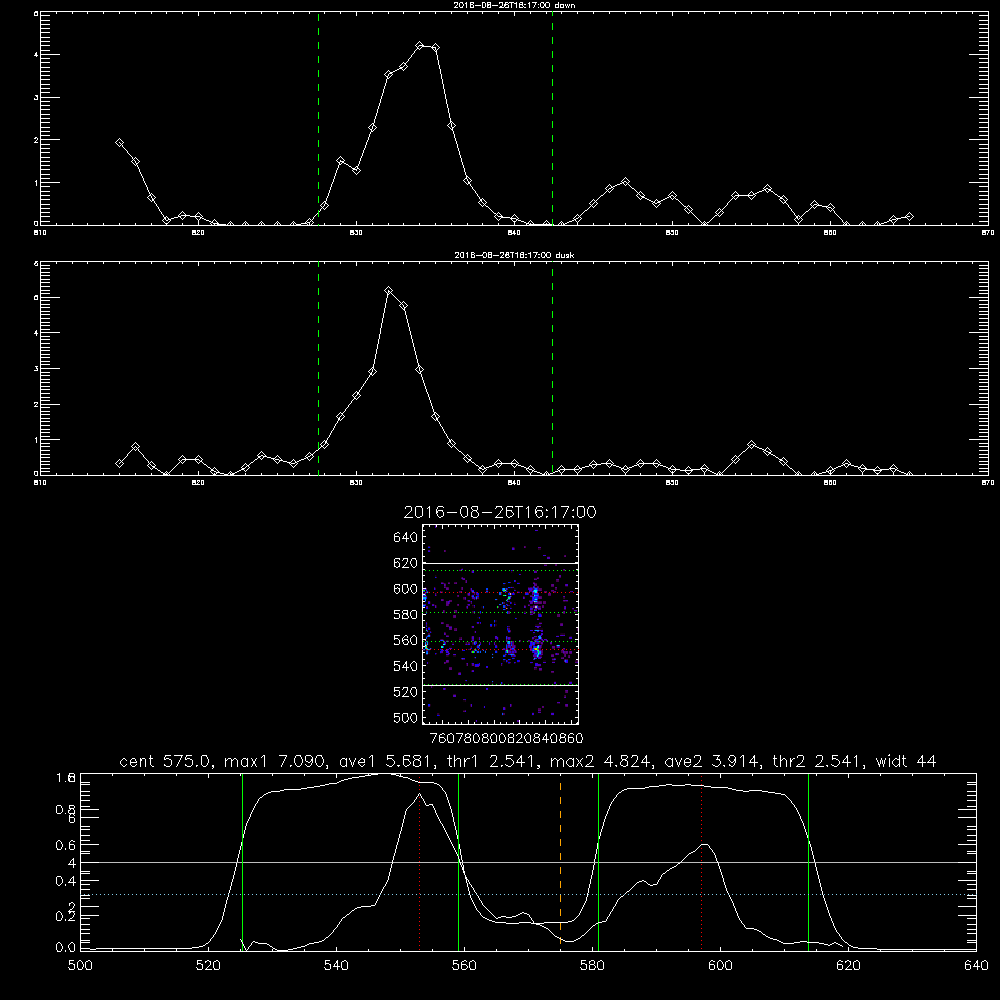Click the first diamond marker of the dawn curve
This screenshot has height=1000, width=1000.
tap(119, 143)
